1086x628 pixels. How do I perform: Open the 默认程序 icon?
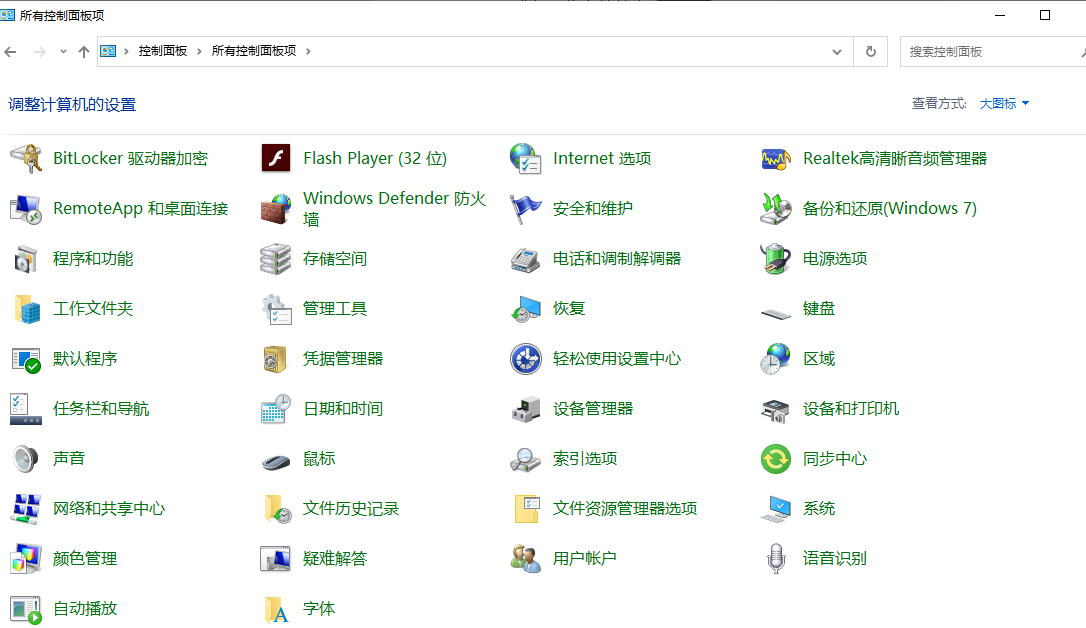coord(26,360)
